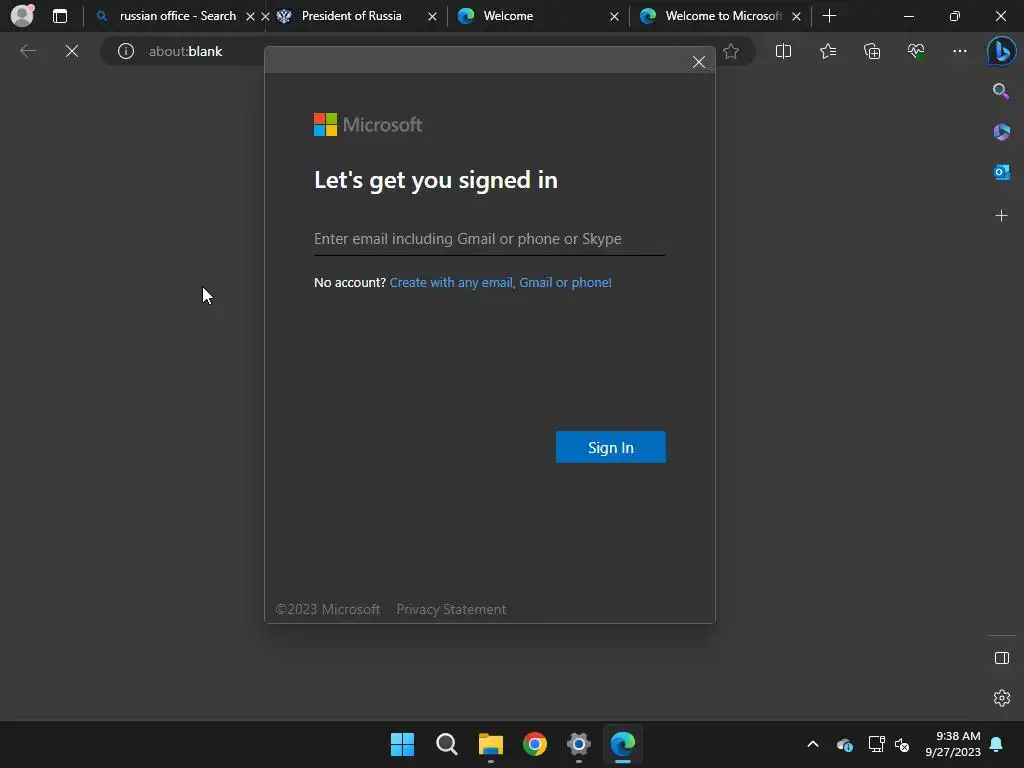Open notifications bell icon
Viewport: 1024px width, 768px height.
click(997, 744)
